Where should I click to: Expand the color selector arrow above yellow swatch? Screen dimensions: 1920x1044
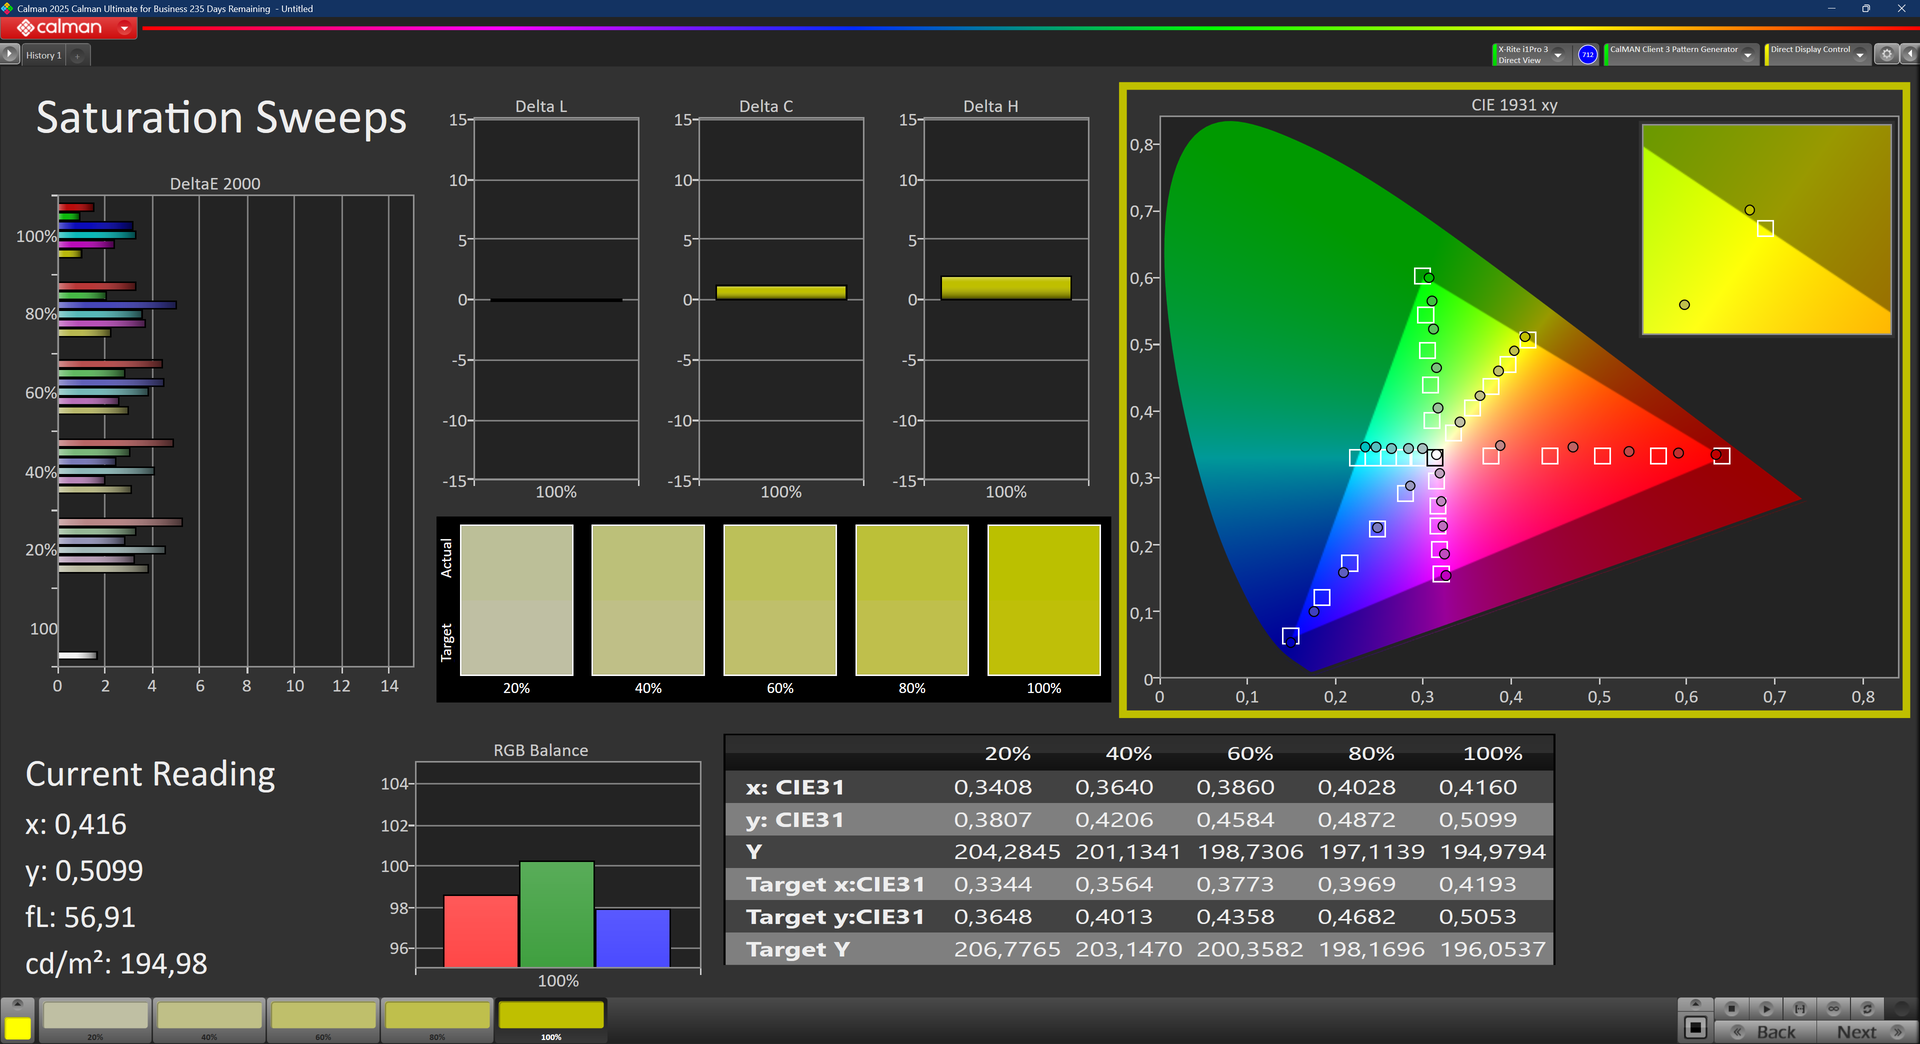click(17, 1003)
